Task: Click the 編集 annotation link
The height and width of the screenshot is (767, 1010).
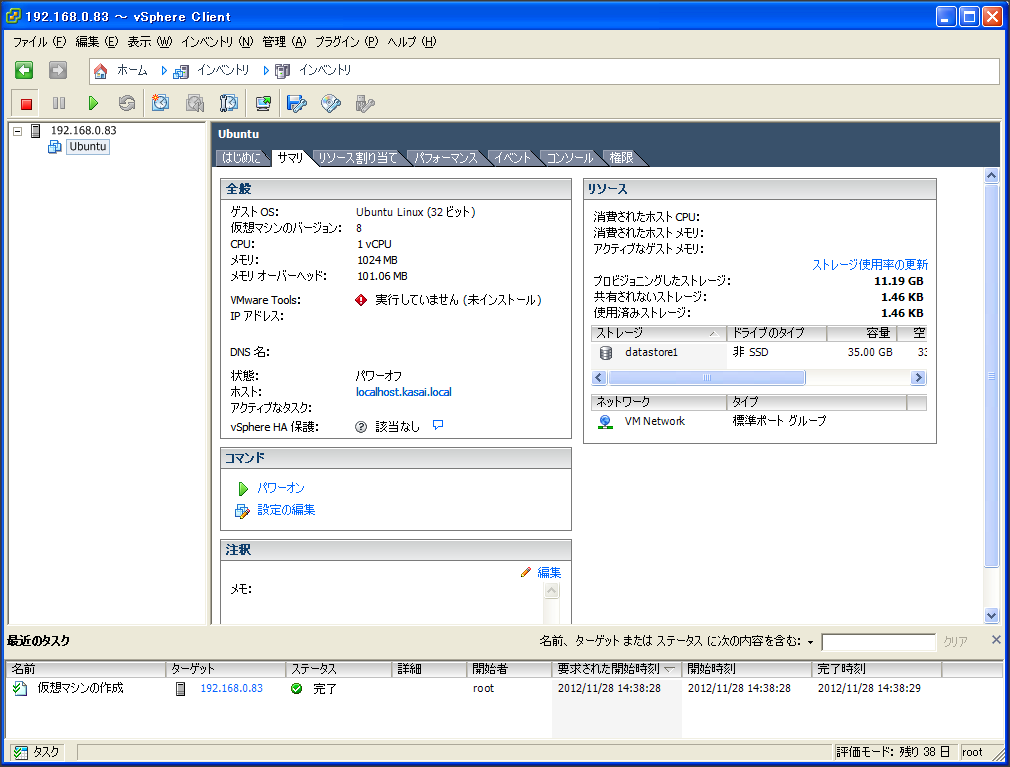Action: [x=549, y=573]
